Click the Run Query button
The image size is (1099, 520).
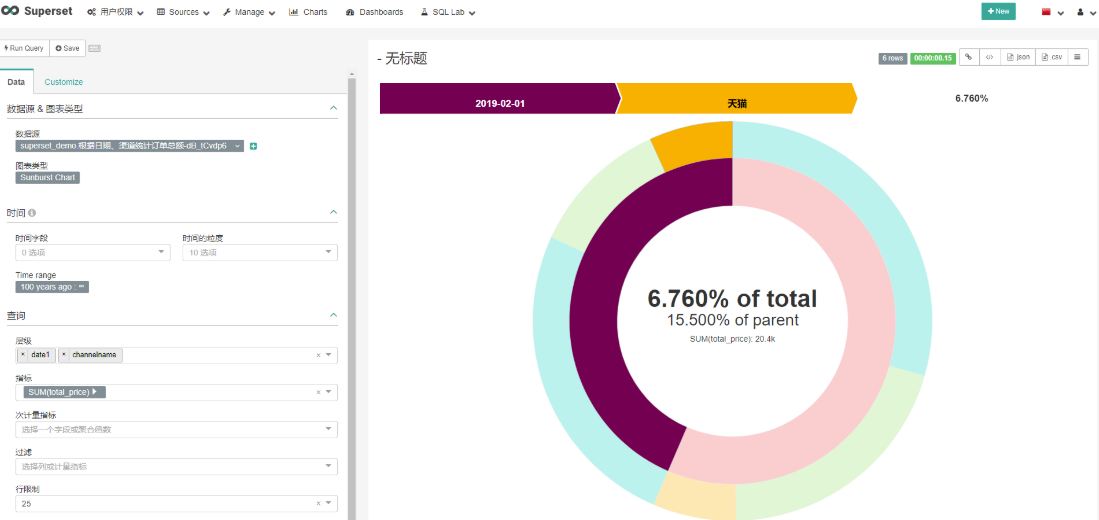(25, 48)
